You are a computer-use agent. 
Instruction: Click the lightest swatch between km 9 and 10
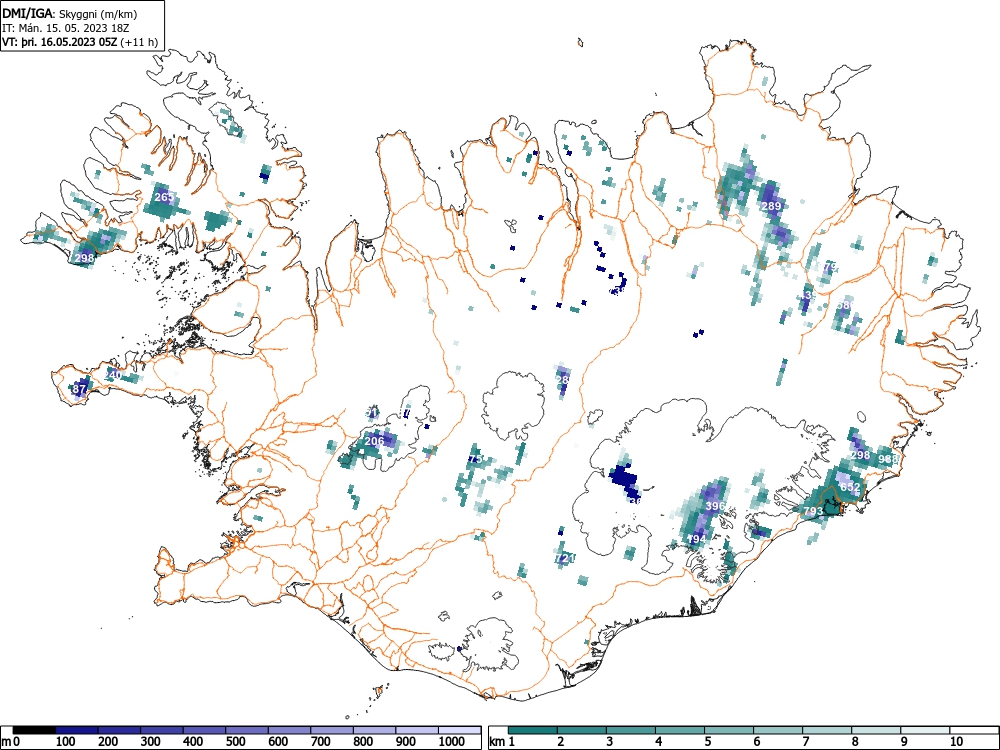925,730
